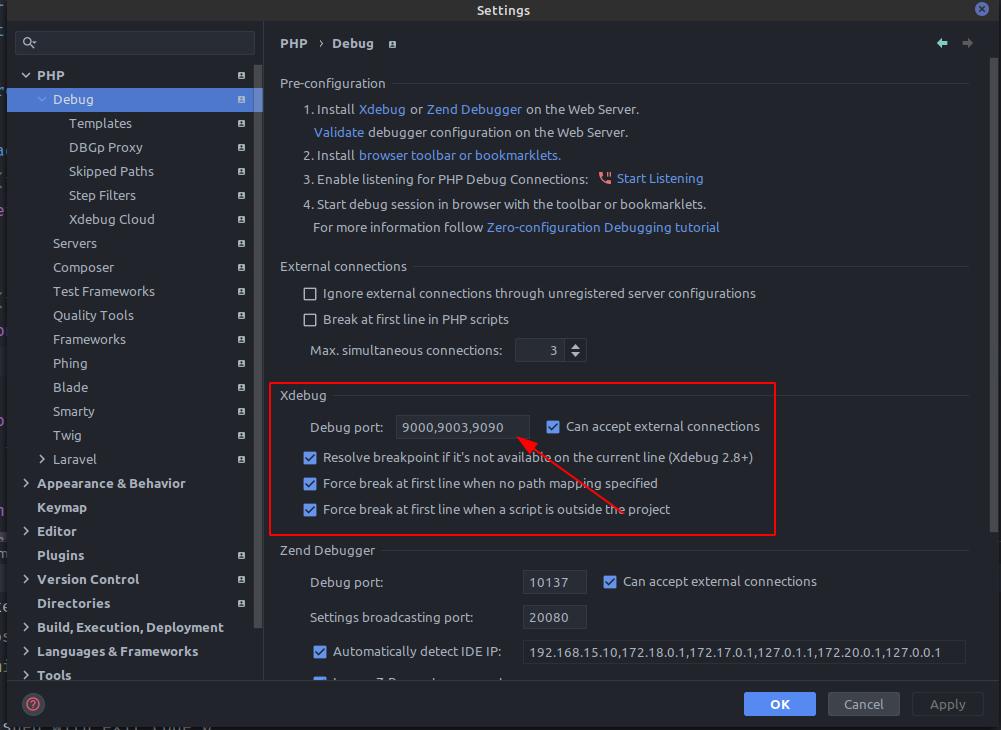Open the help question mark icon
This screenshot has width=1001, height=730.
pyautogui.click(x=33, y=704)
